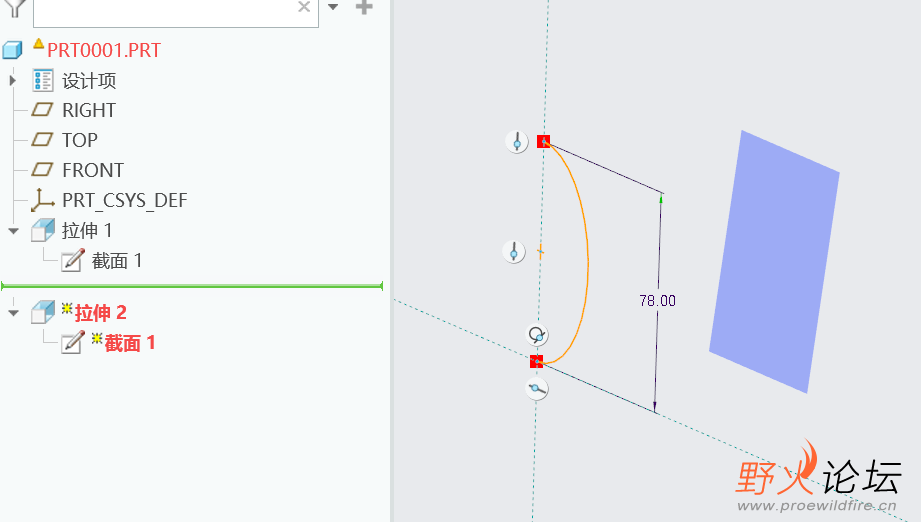921x522 pixels.
Task: Click the blue sketch plane
Action: tap(774, 262)
